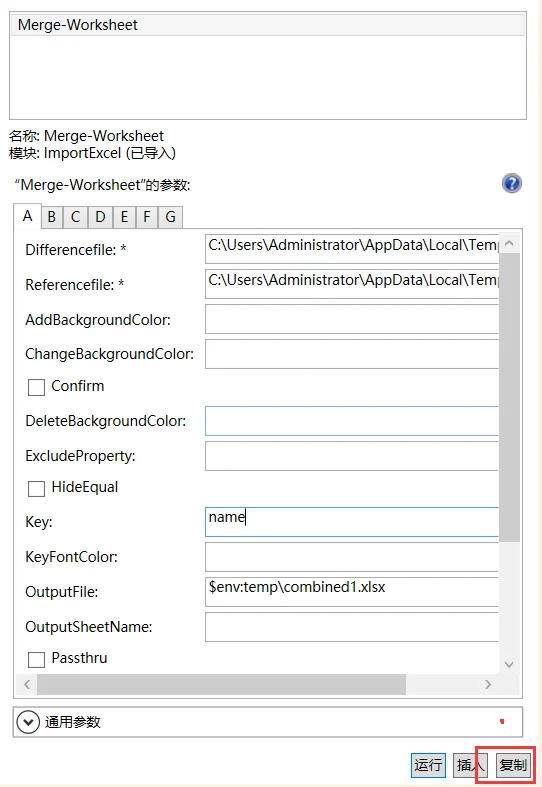Image resolution: width=542 pixels, height=787 pixels.
Task: Switch to parameter set tab E
Action: point(124,217)
